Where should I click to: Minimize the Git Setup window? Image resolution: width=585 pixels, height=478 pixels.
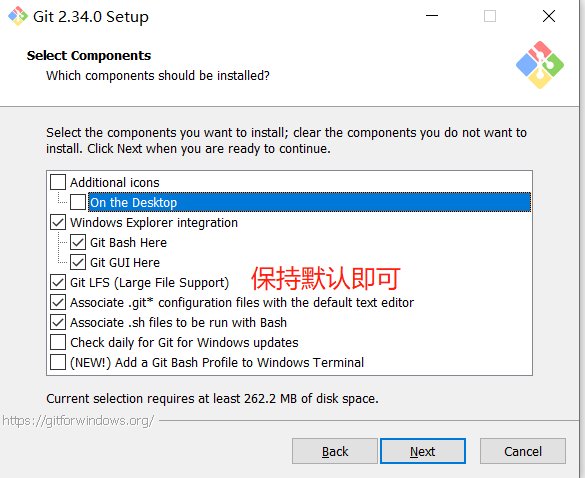coord(432,16)
